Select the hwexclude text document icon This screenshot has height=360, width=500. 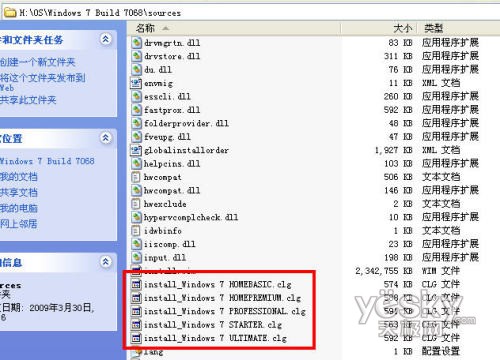click(x=136, y=204)
